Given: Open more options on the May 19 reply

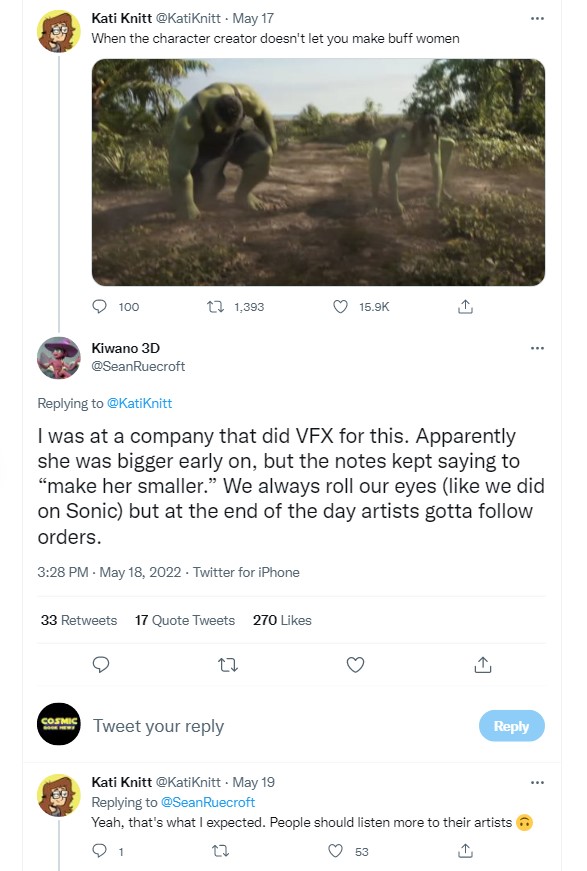Looking at the screenshot, I should 537,782.
